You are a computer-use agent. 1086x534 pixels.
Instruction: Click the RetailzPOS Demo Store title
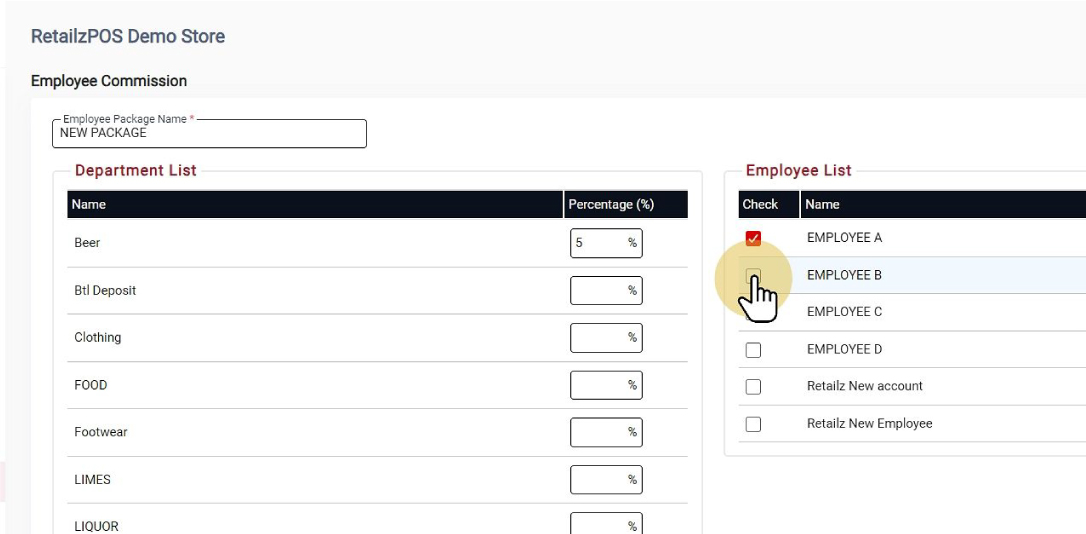(128, 37)
